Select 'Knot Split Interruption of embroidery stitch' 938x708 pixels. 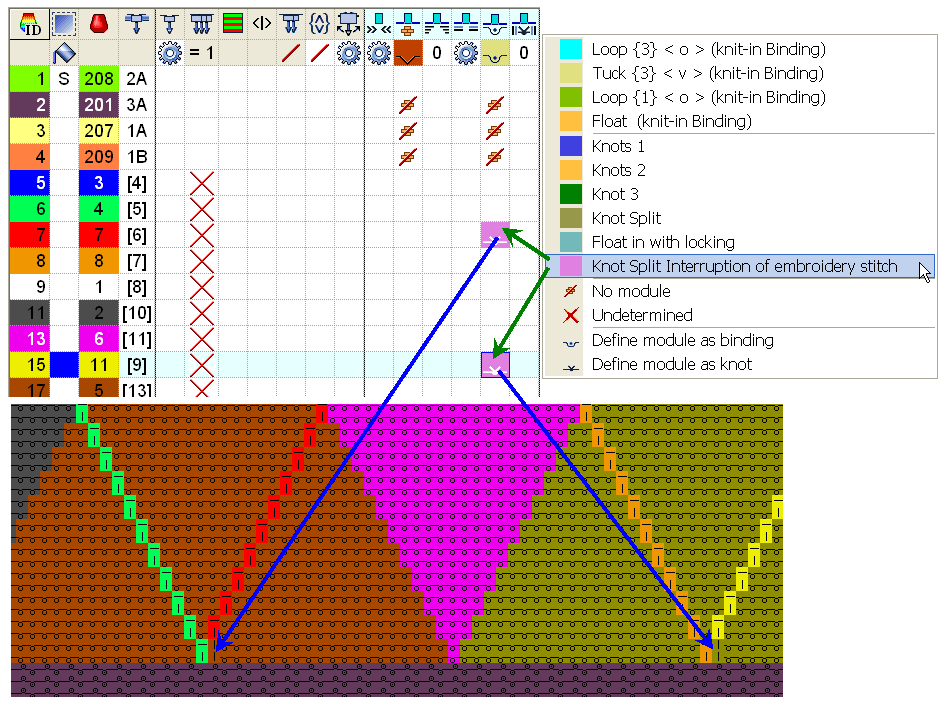(x=744, y=267)
